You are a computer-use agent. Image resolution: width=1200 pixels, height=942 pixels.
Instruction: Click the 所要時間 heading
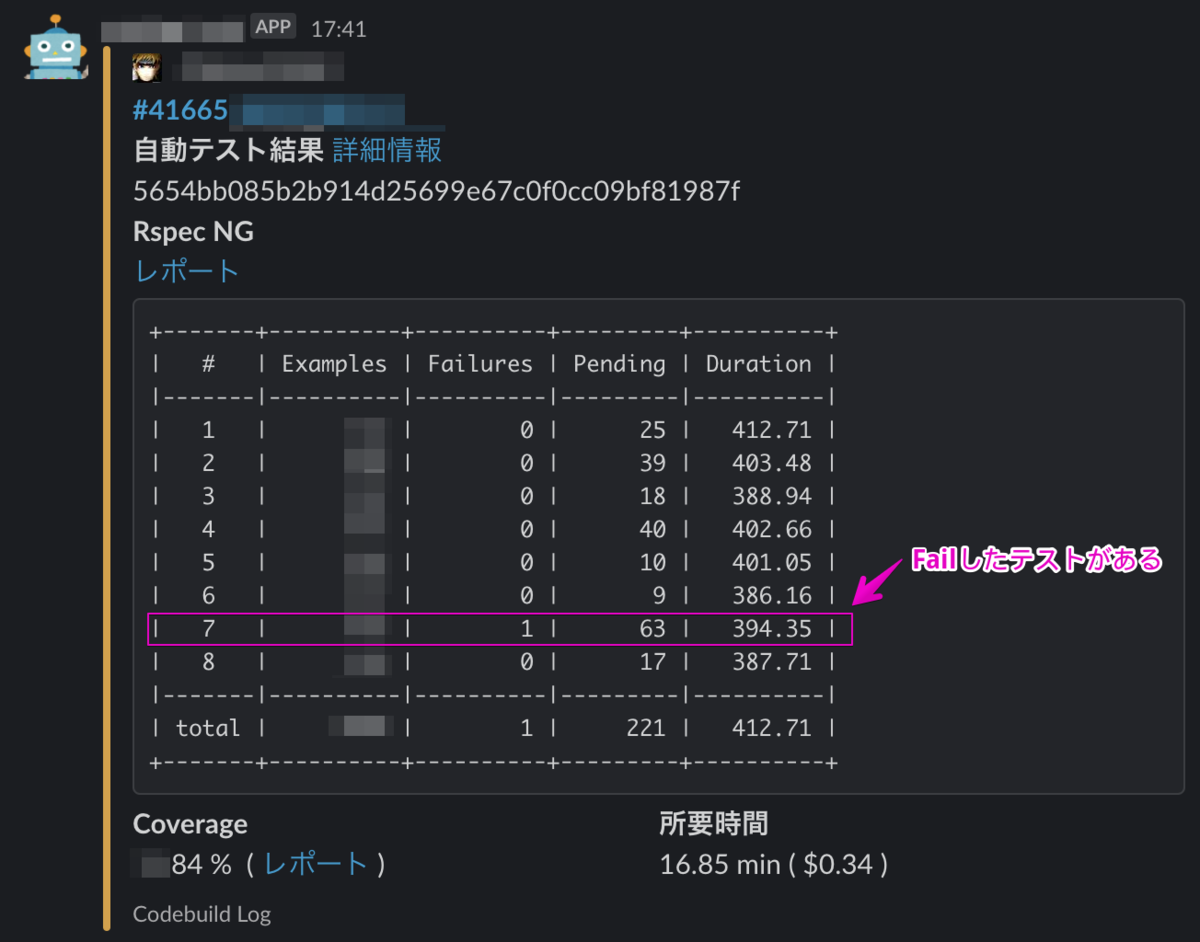pos(714,824)
